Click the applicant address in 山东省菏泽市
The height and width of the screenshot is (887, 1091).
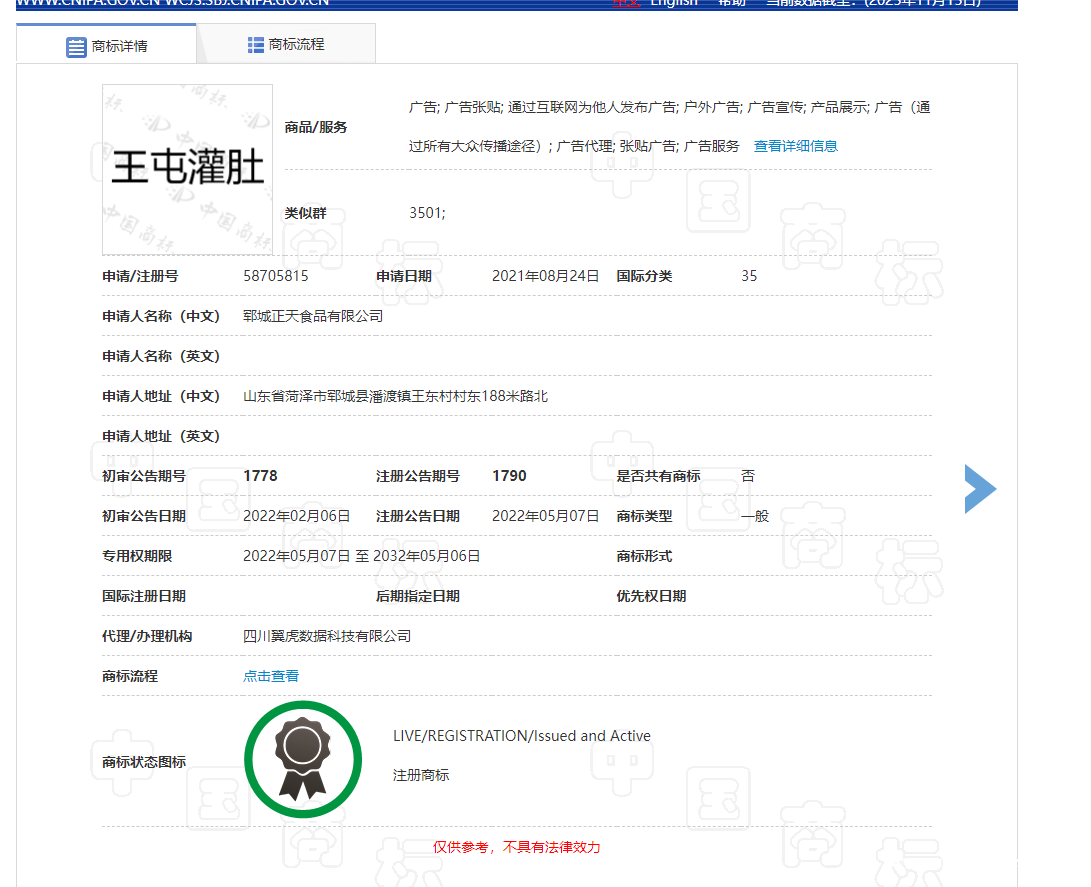[395, 396]
